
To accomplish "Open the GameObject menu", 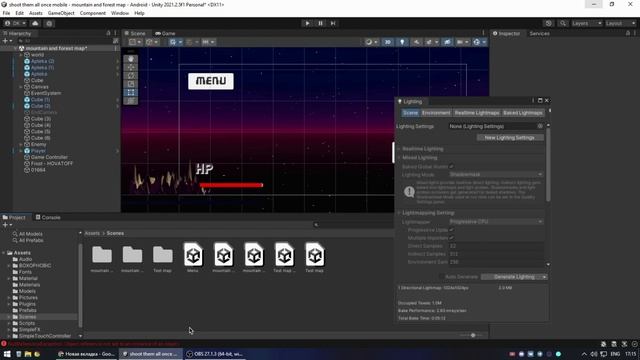I will (61, 13).
